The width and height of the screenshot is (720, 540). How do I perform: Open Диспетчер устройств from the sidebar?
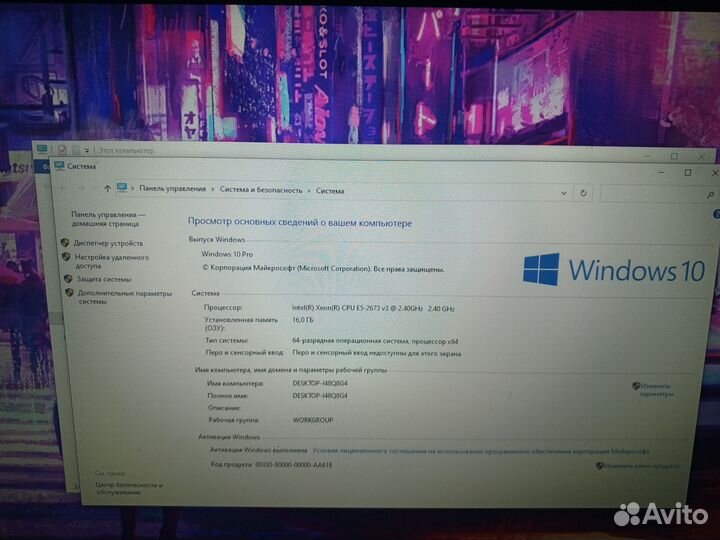tap(107, 243)
